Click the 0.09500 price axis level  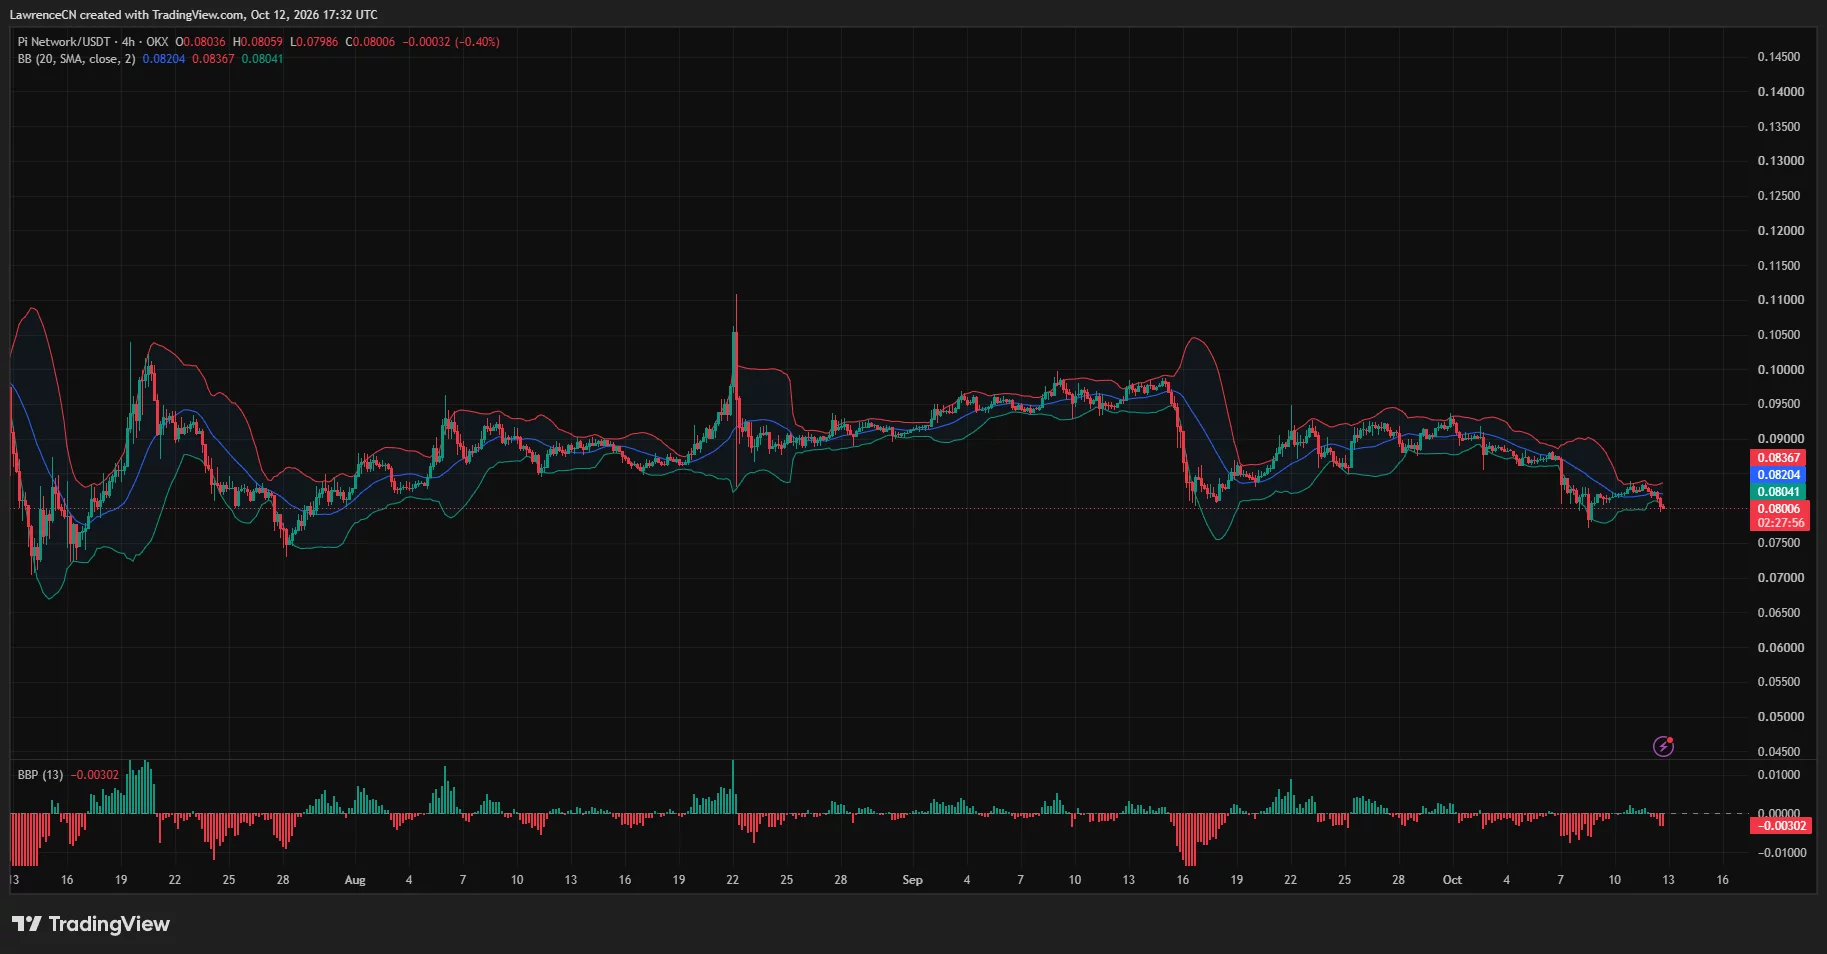point(1780,404)
